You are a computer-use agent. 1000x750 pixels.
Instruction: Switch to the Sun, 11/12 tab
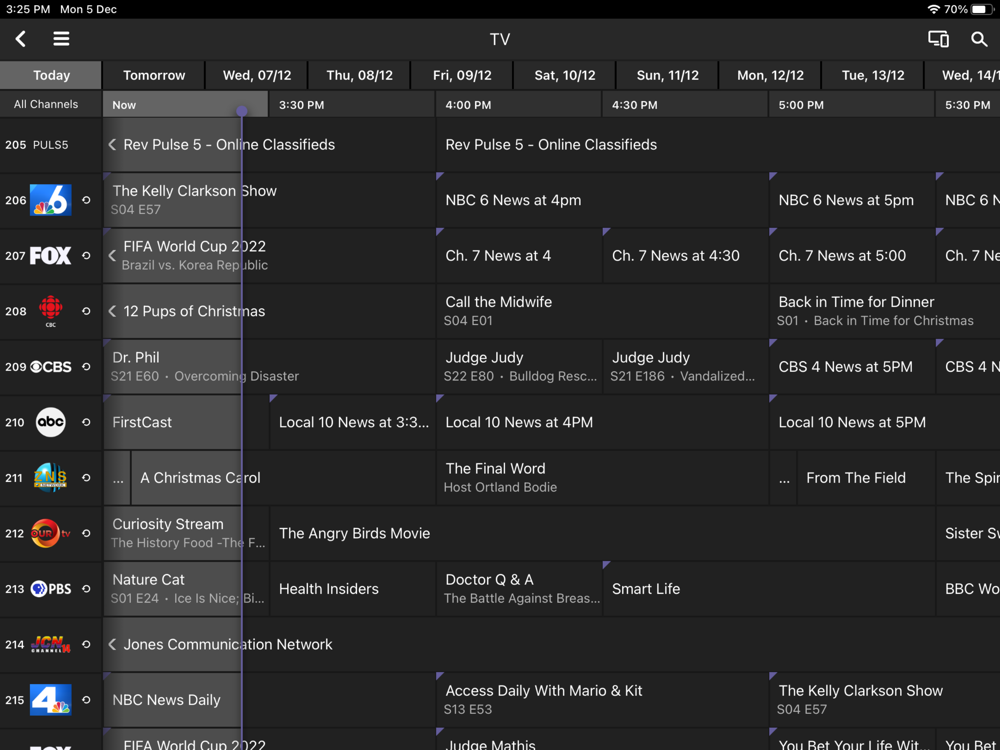(667, 75)
